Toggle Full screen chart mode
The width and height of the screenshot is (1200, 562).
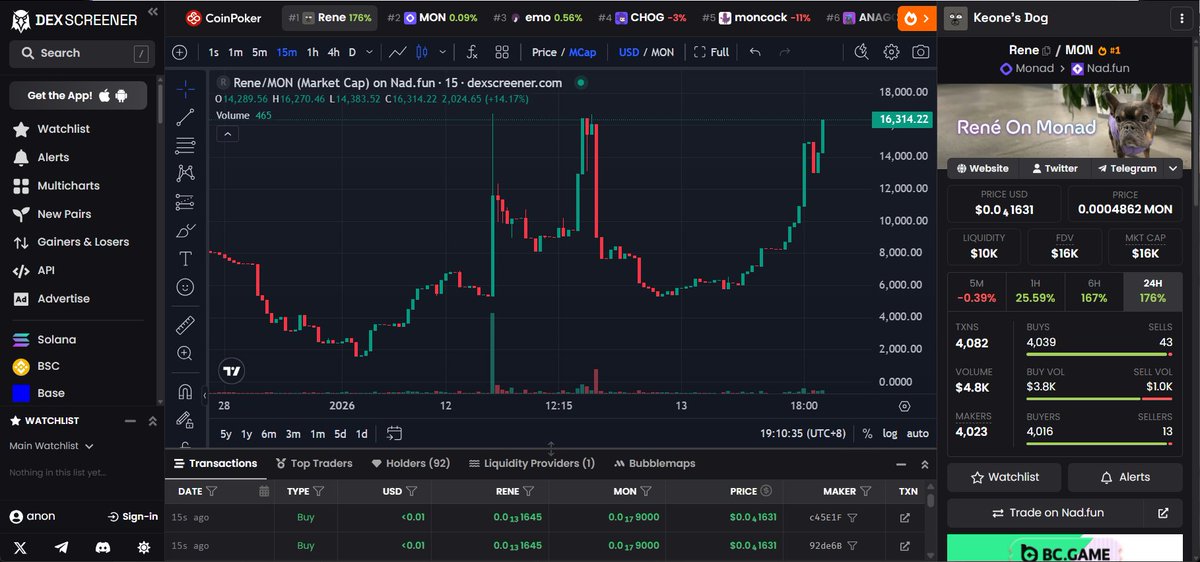pos(711,52)
